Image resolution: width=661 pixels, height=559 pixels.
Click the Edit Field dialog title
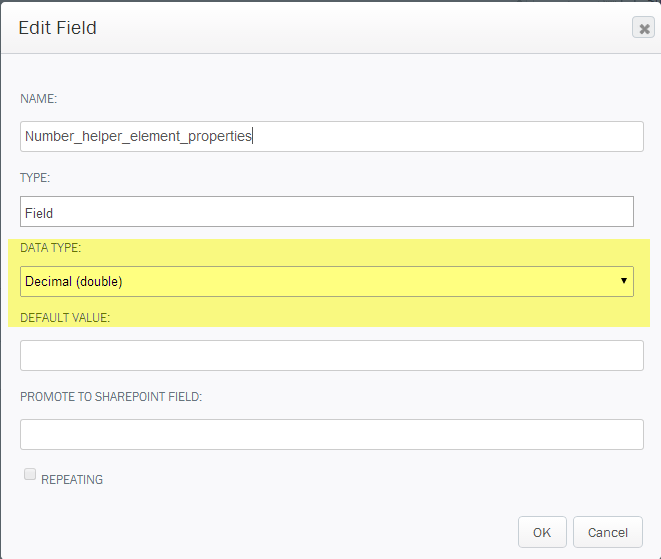[x=57, y=28]
